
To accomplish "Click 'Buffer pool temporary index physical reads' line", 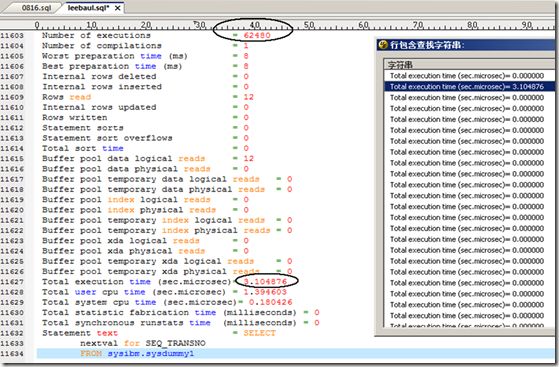I will click(156, 230).
